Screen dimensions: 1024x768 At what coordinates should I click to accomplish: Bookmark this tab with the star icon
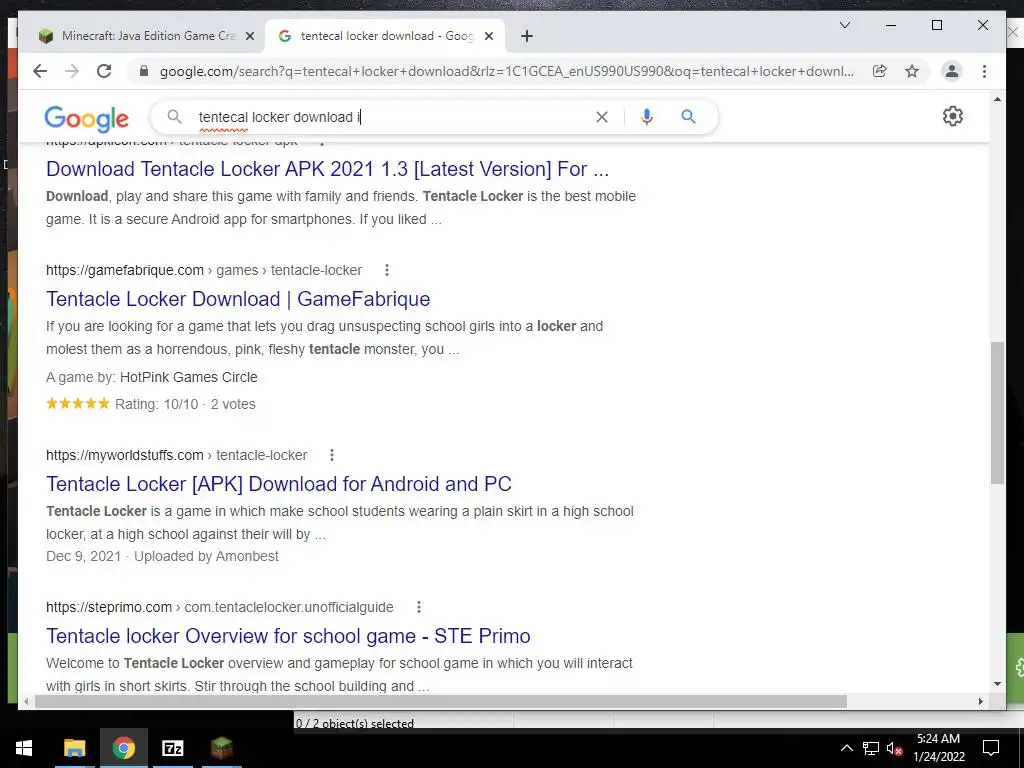point(912,71)
